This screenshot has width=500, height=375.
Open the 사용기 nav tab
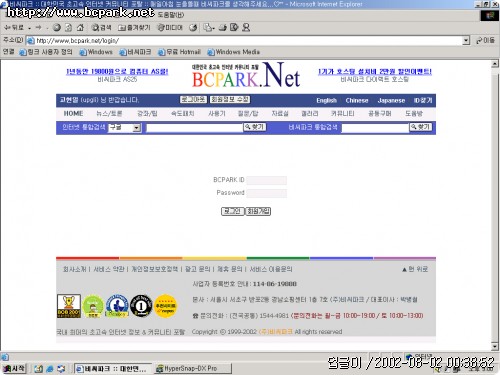click(217, 113)
